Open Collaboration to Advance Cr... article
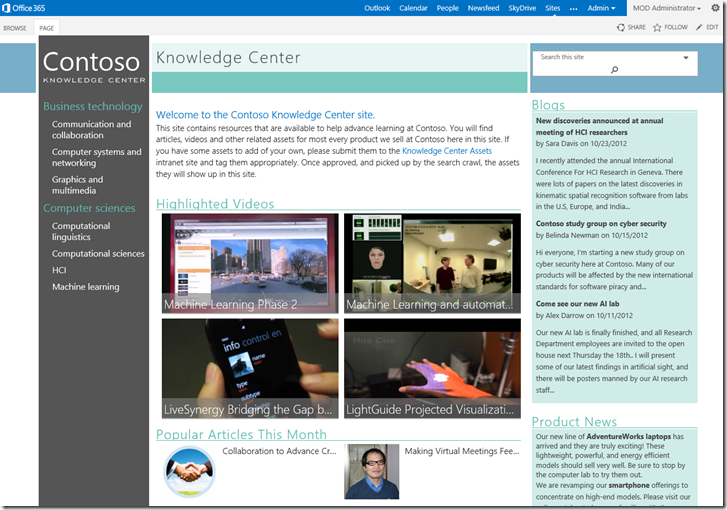The height and width of the screenshot is (510, 727). 279,451
